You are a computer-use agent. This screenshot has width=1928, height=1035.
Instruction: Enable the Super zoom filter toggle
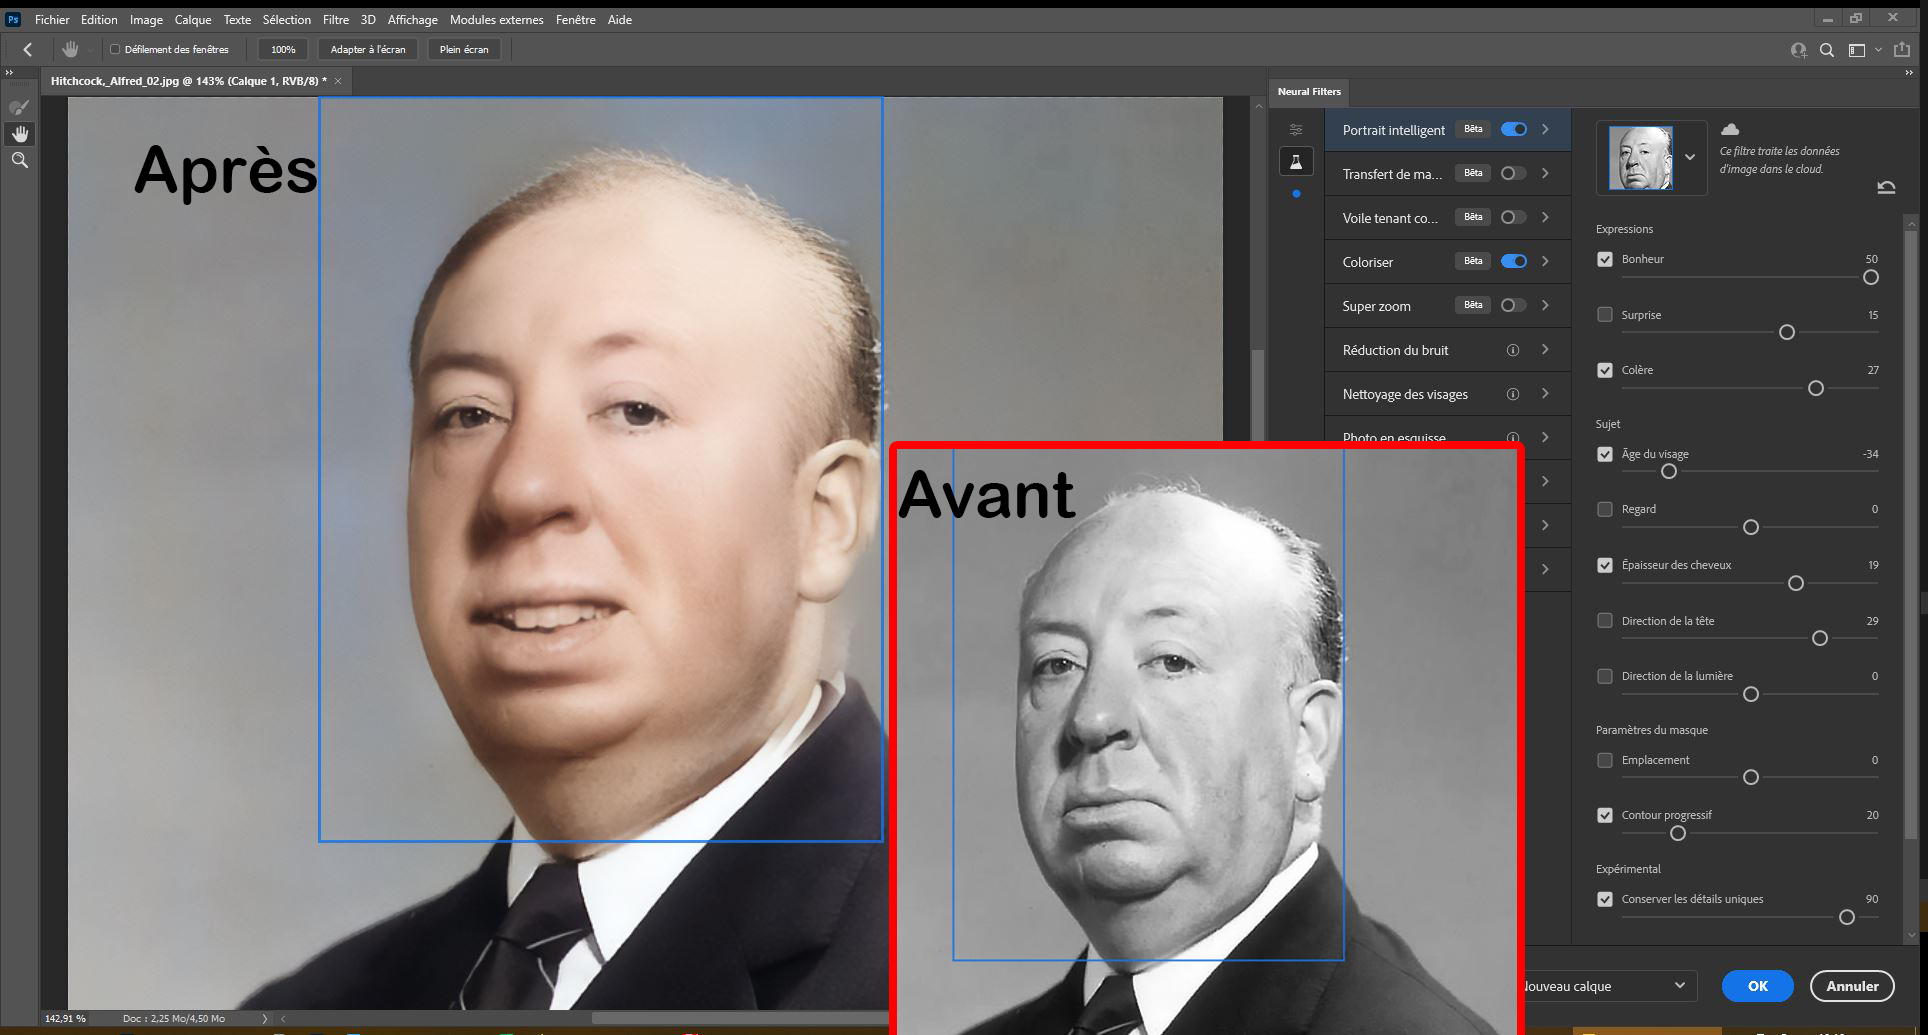[1513, 305]
